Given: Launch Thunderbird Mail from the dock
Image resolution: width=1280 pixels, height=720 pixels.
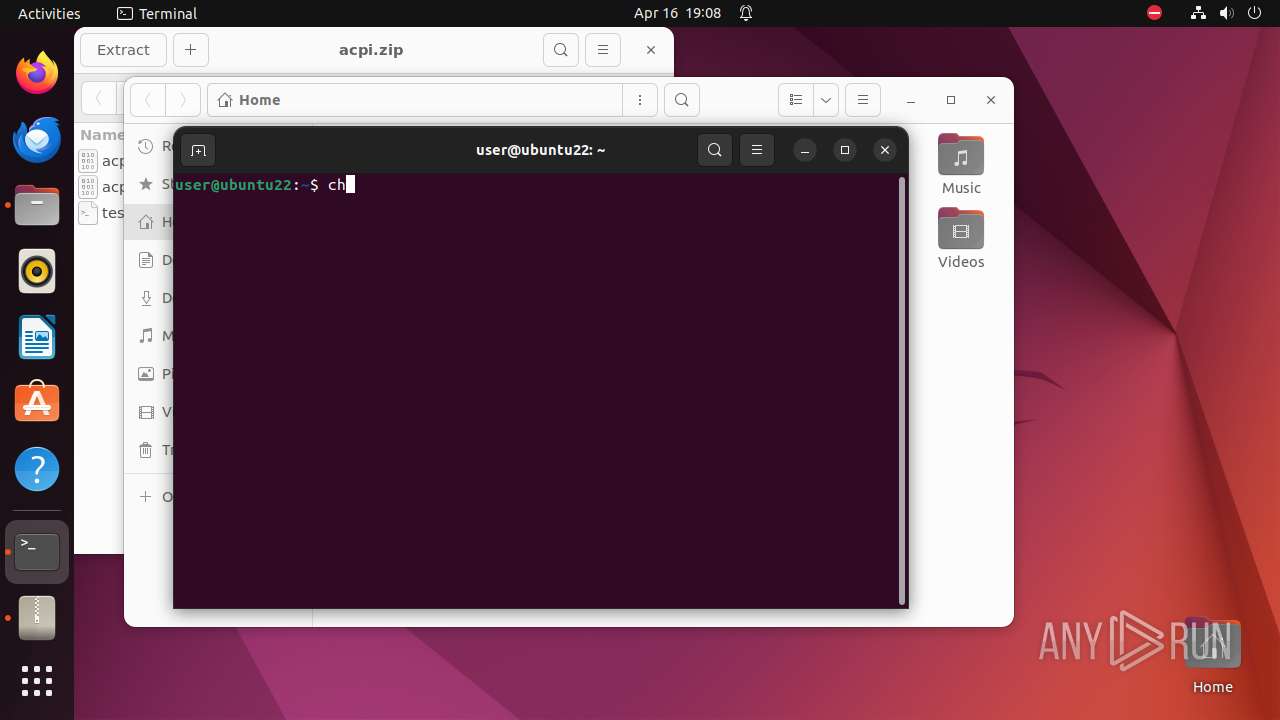Looking at the screenshot, I should coord(37,139).
